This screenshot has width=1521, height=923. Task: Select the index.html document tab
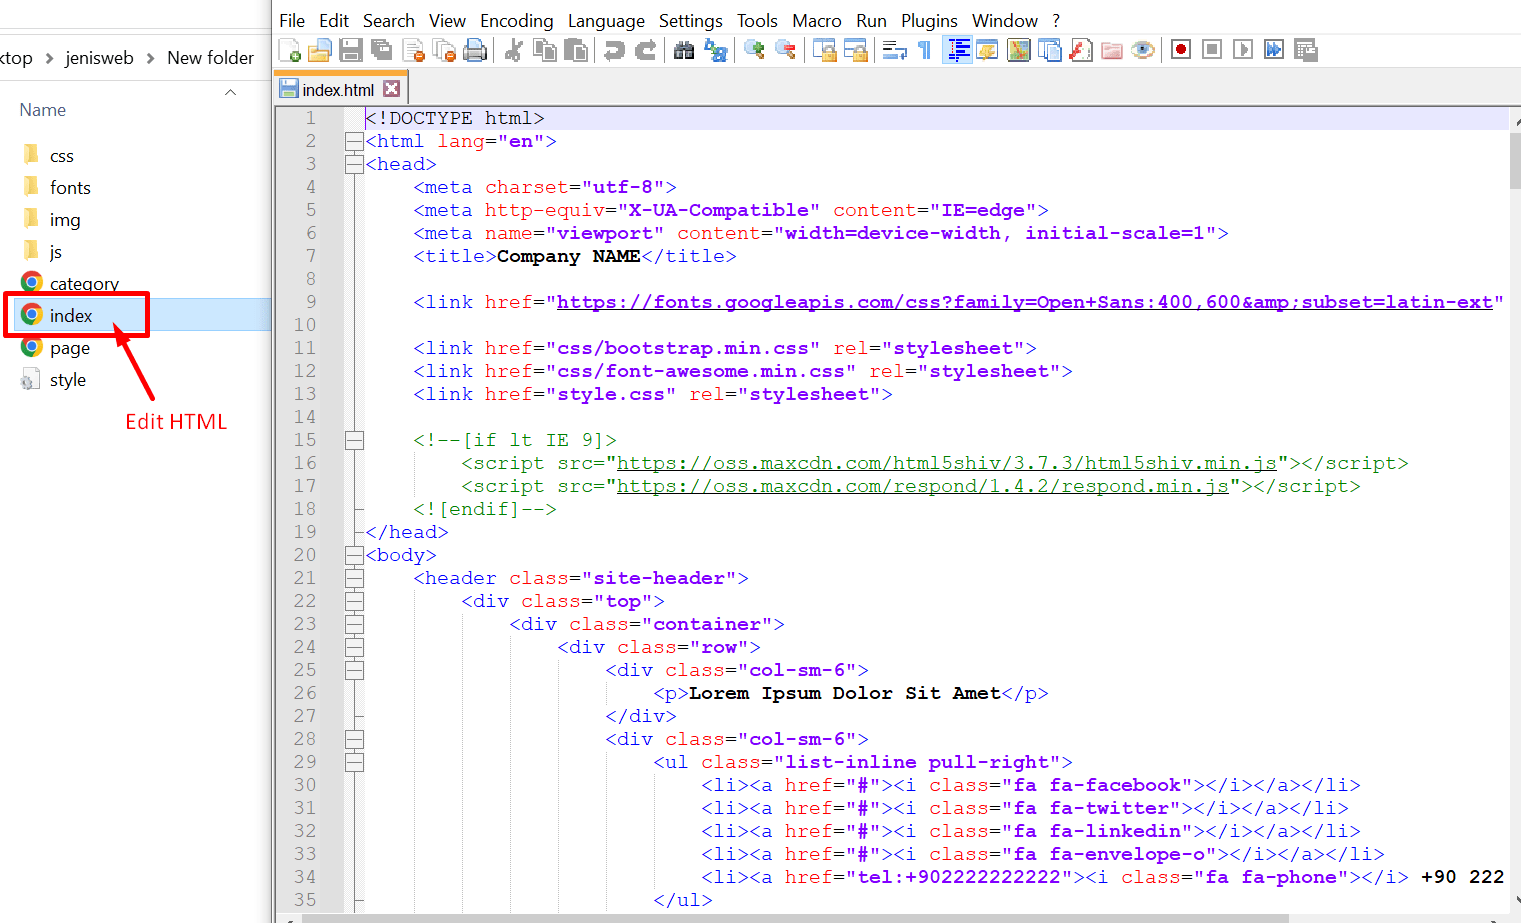click(339, 89)
